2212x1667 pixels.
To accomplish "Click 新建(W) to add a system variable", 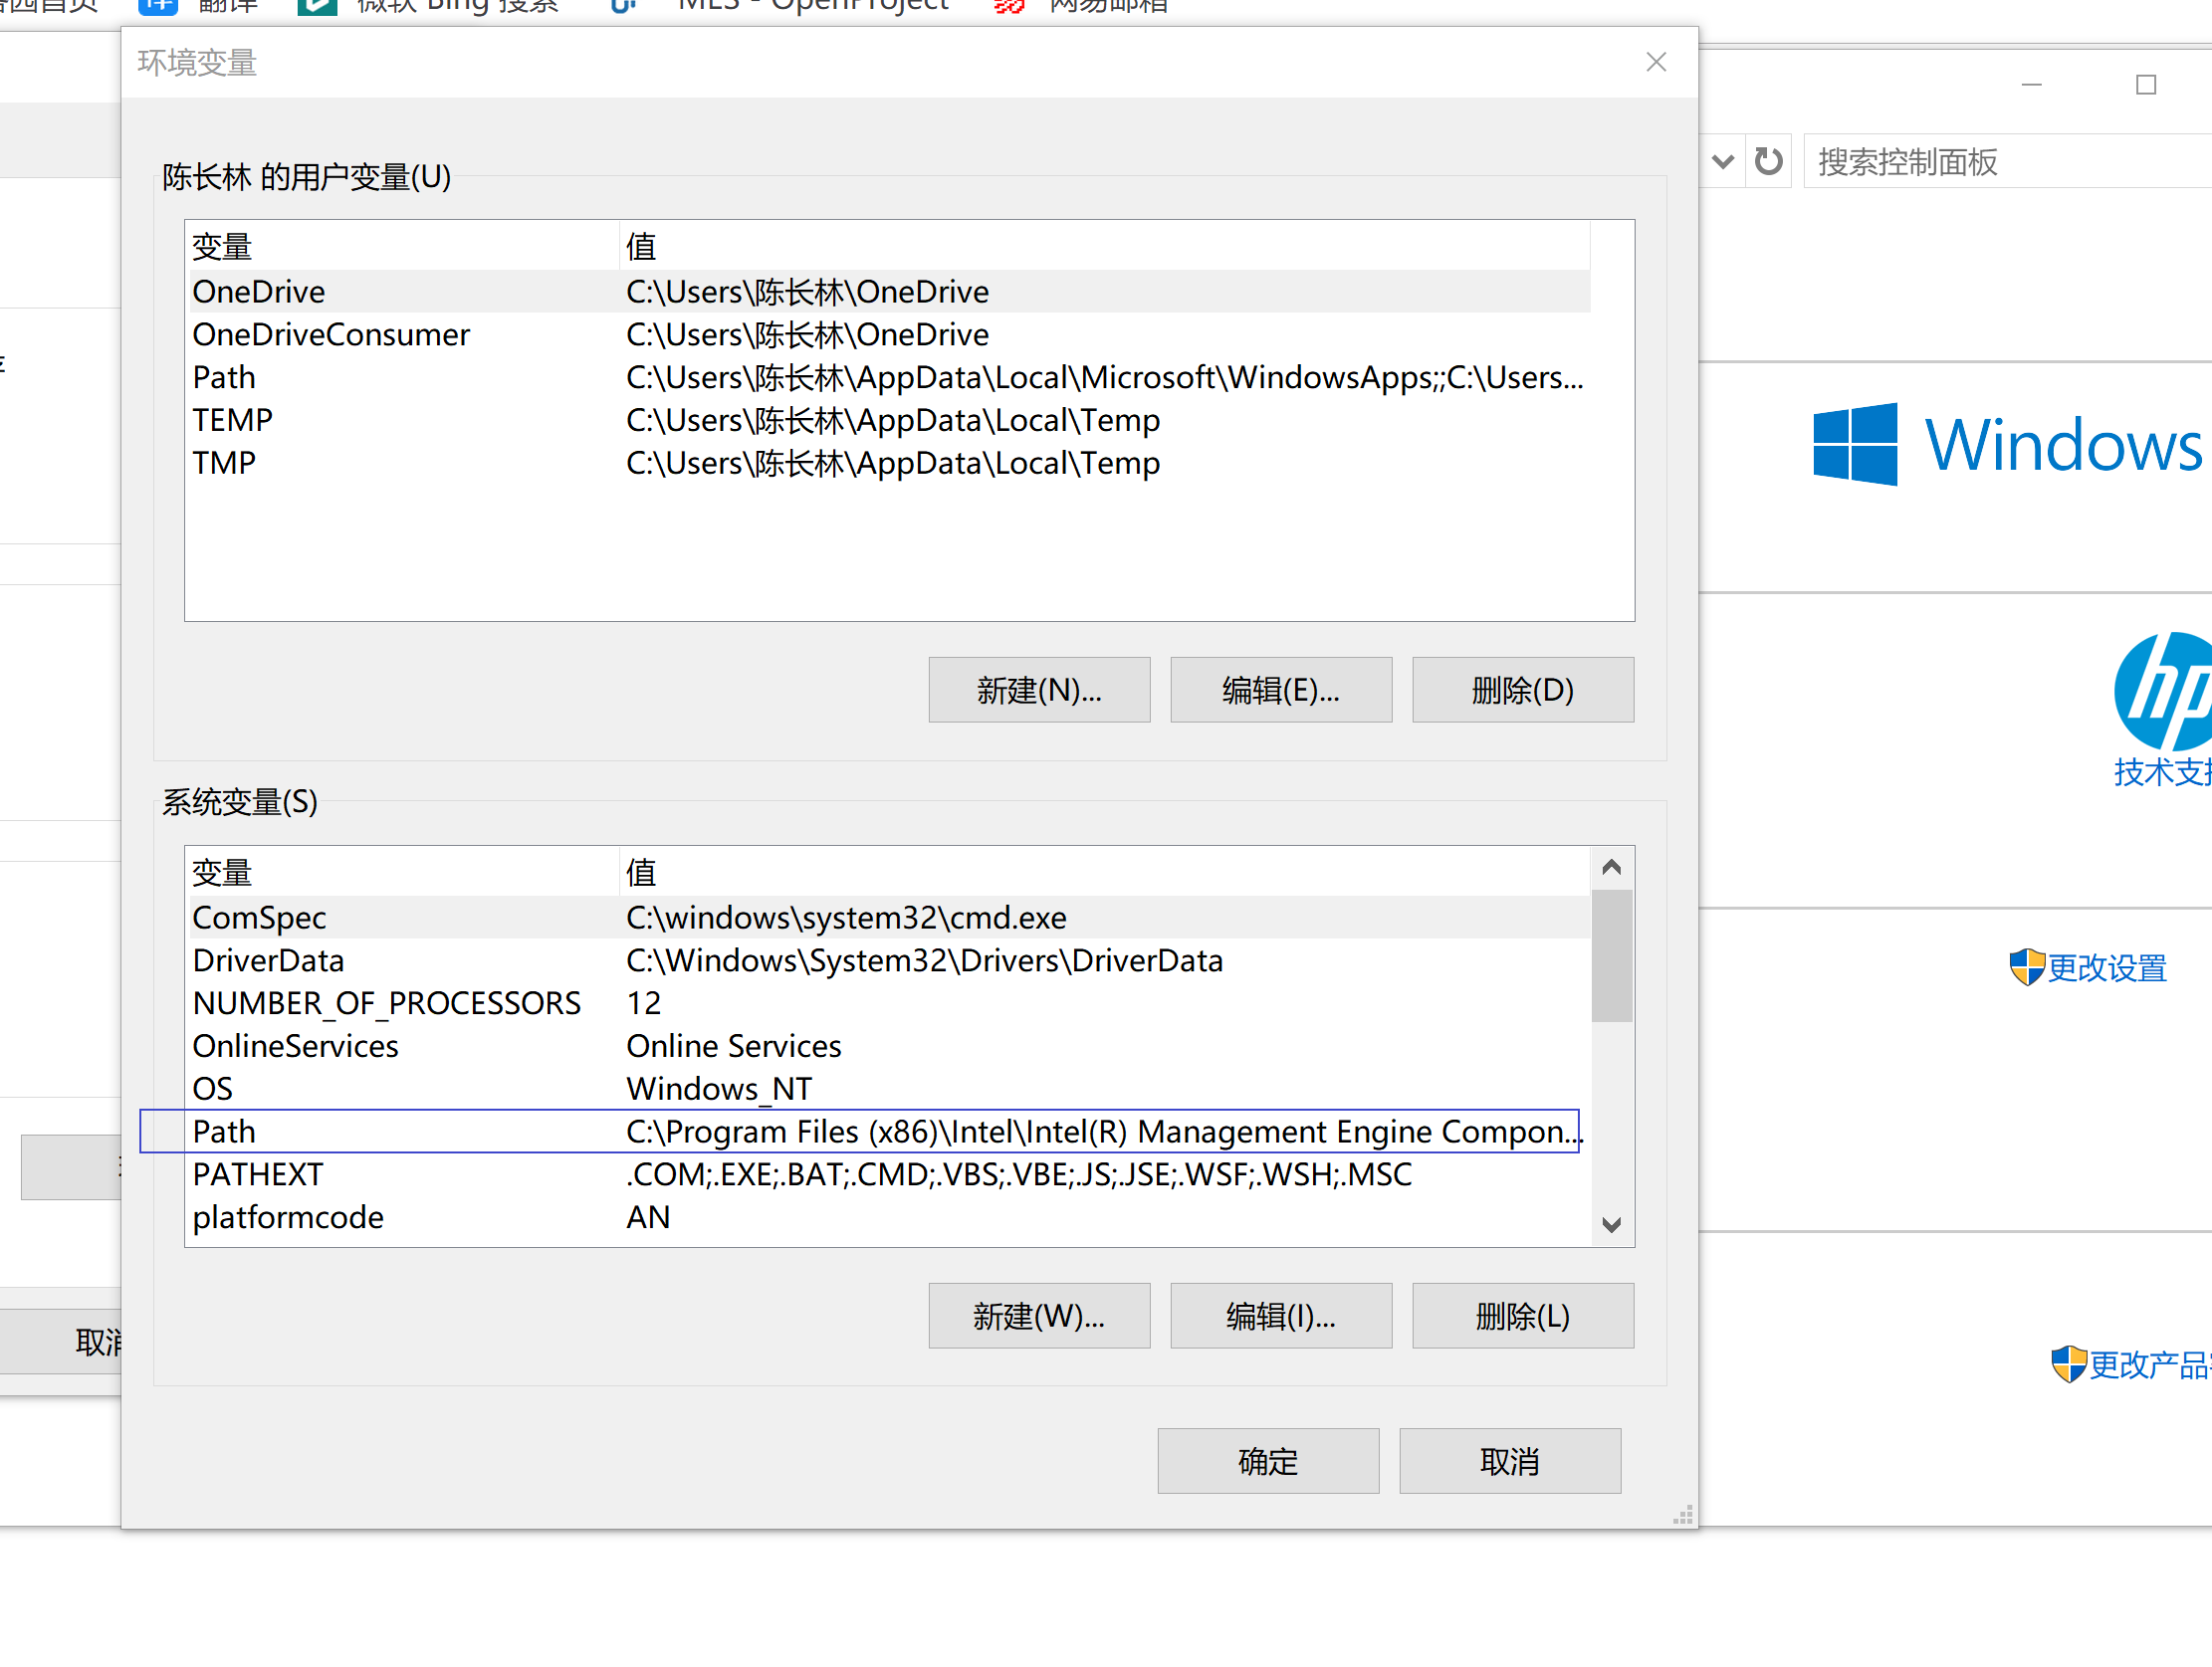I will coord(1039,1315).
